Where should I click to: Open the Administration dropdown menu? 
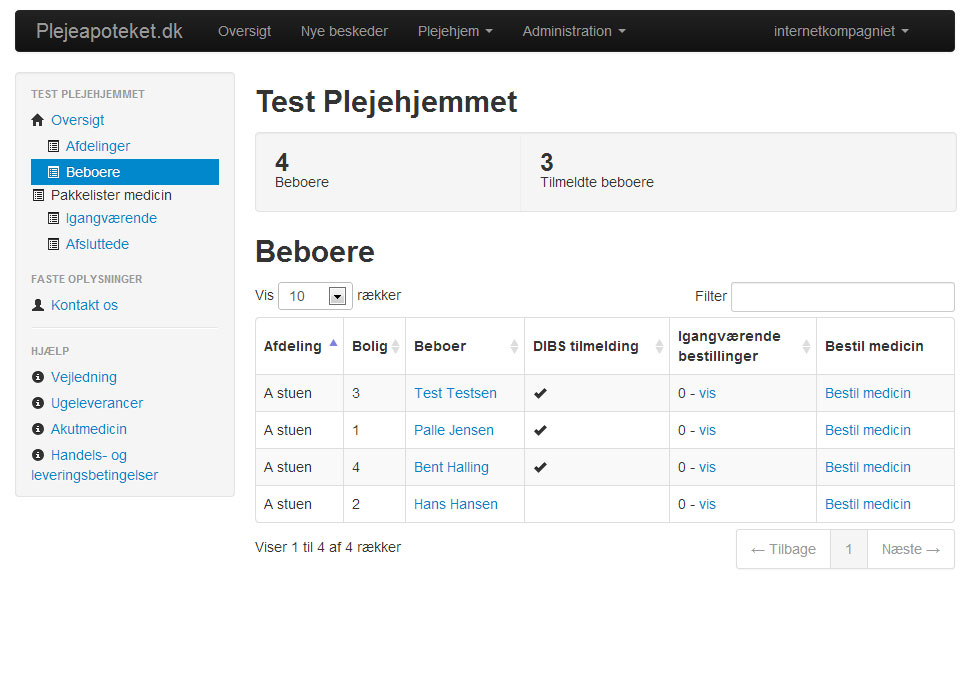click(x=574, y=31)
